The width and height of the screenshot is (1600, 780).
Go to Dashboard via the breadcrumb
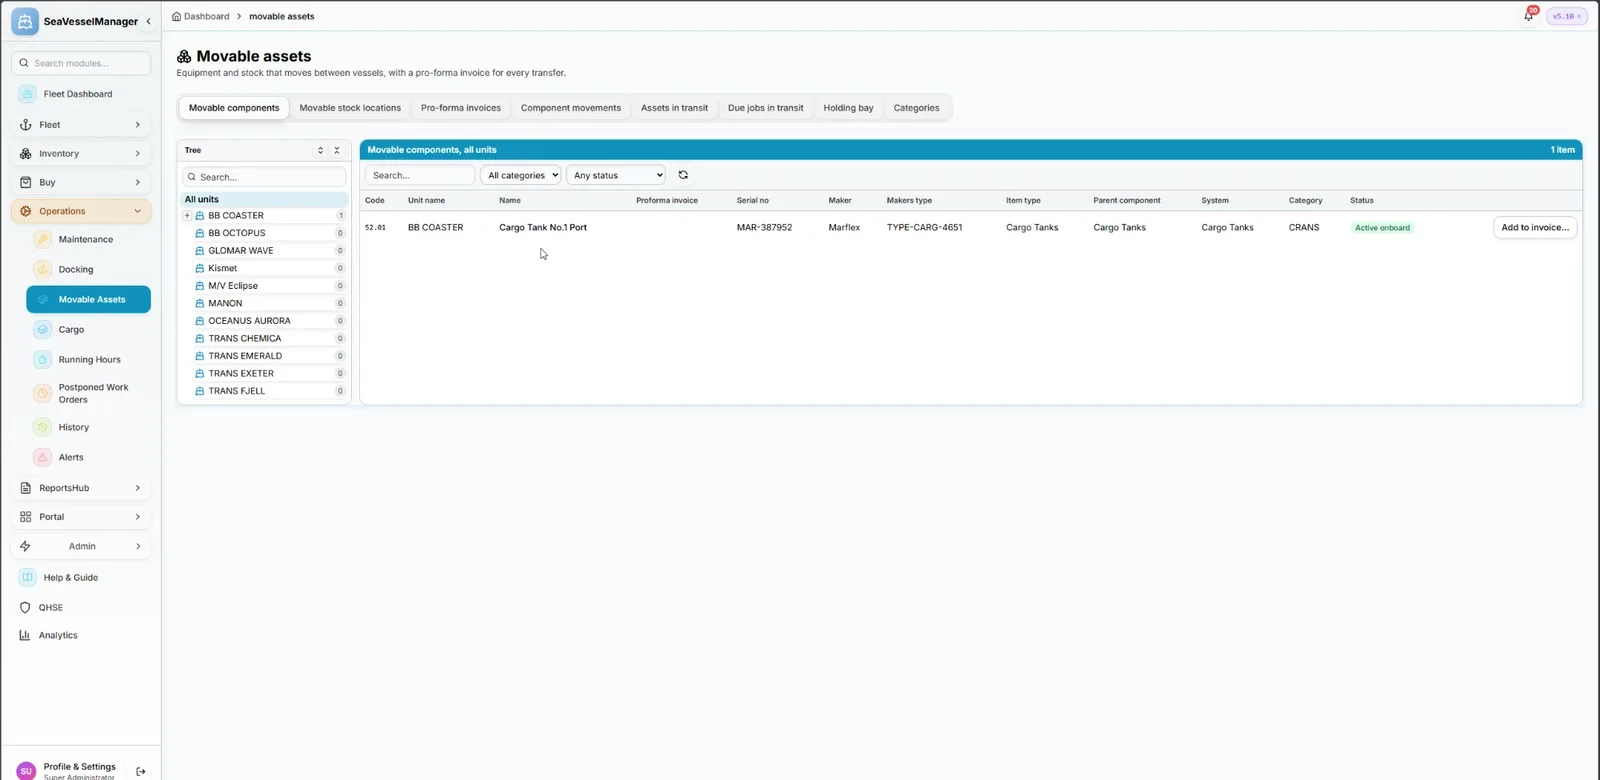[201, 16]
